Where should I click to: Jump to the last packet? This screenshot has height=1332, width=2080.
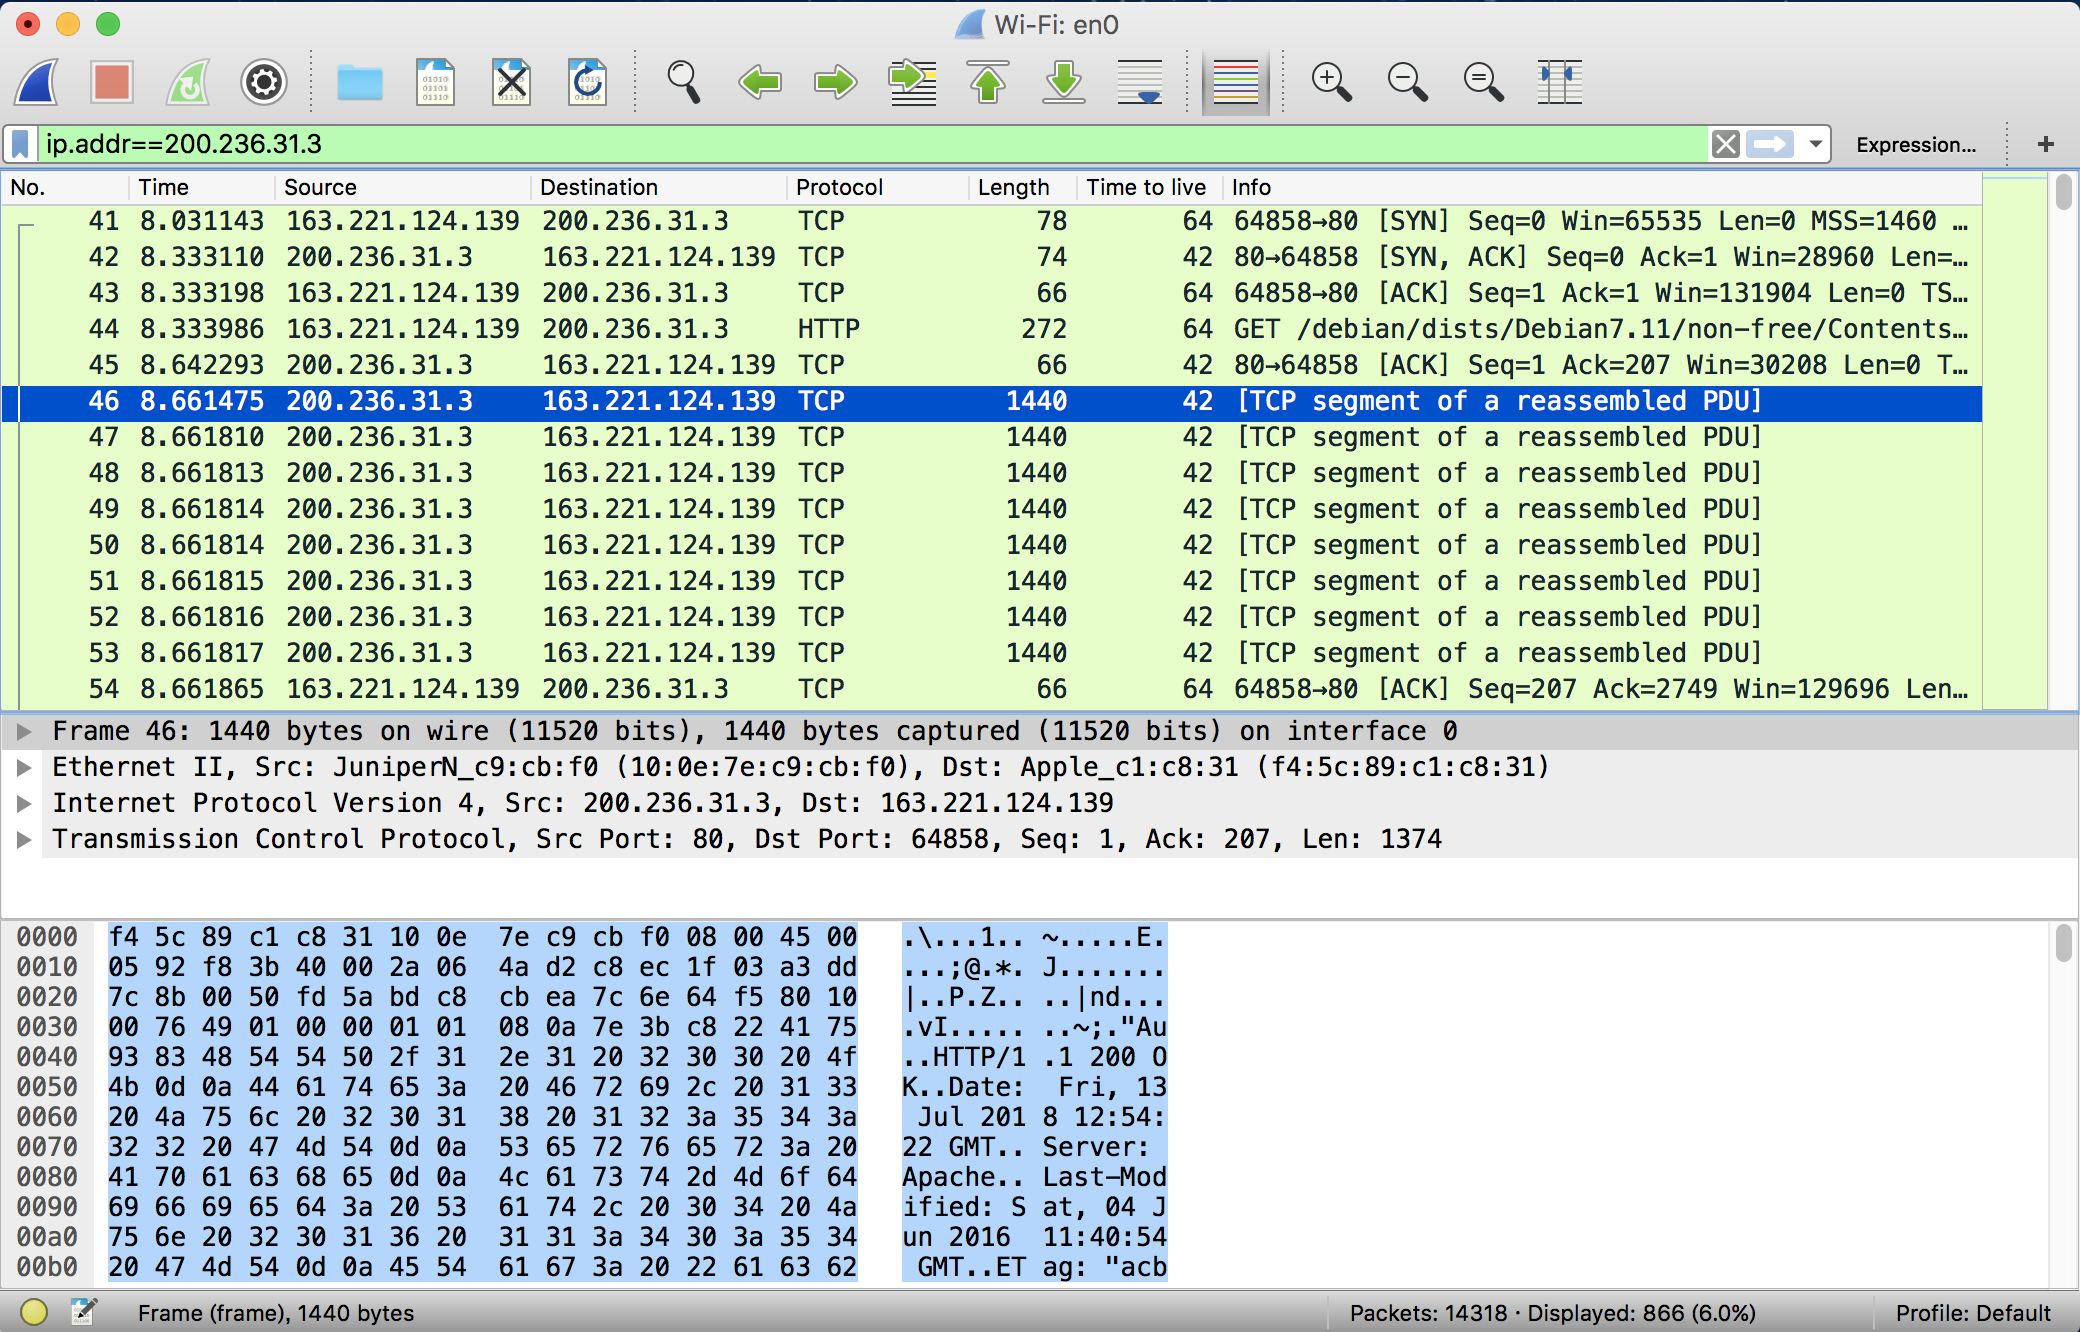click(1064, 82)
